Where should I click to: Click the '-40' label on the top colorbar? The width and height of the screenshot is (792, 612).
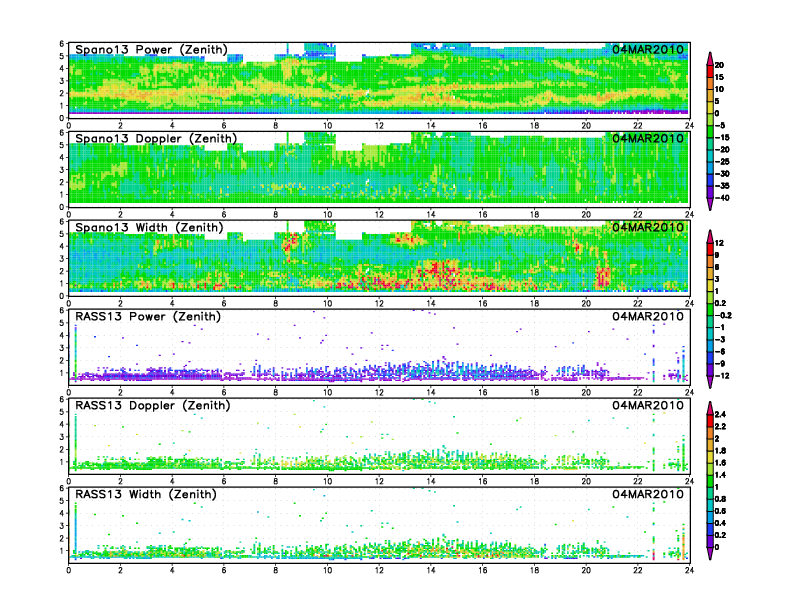(722, 198)
